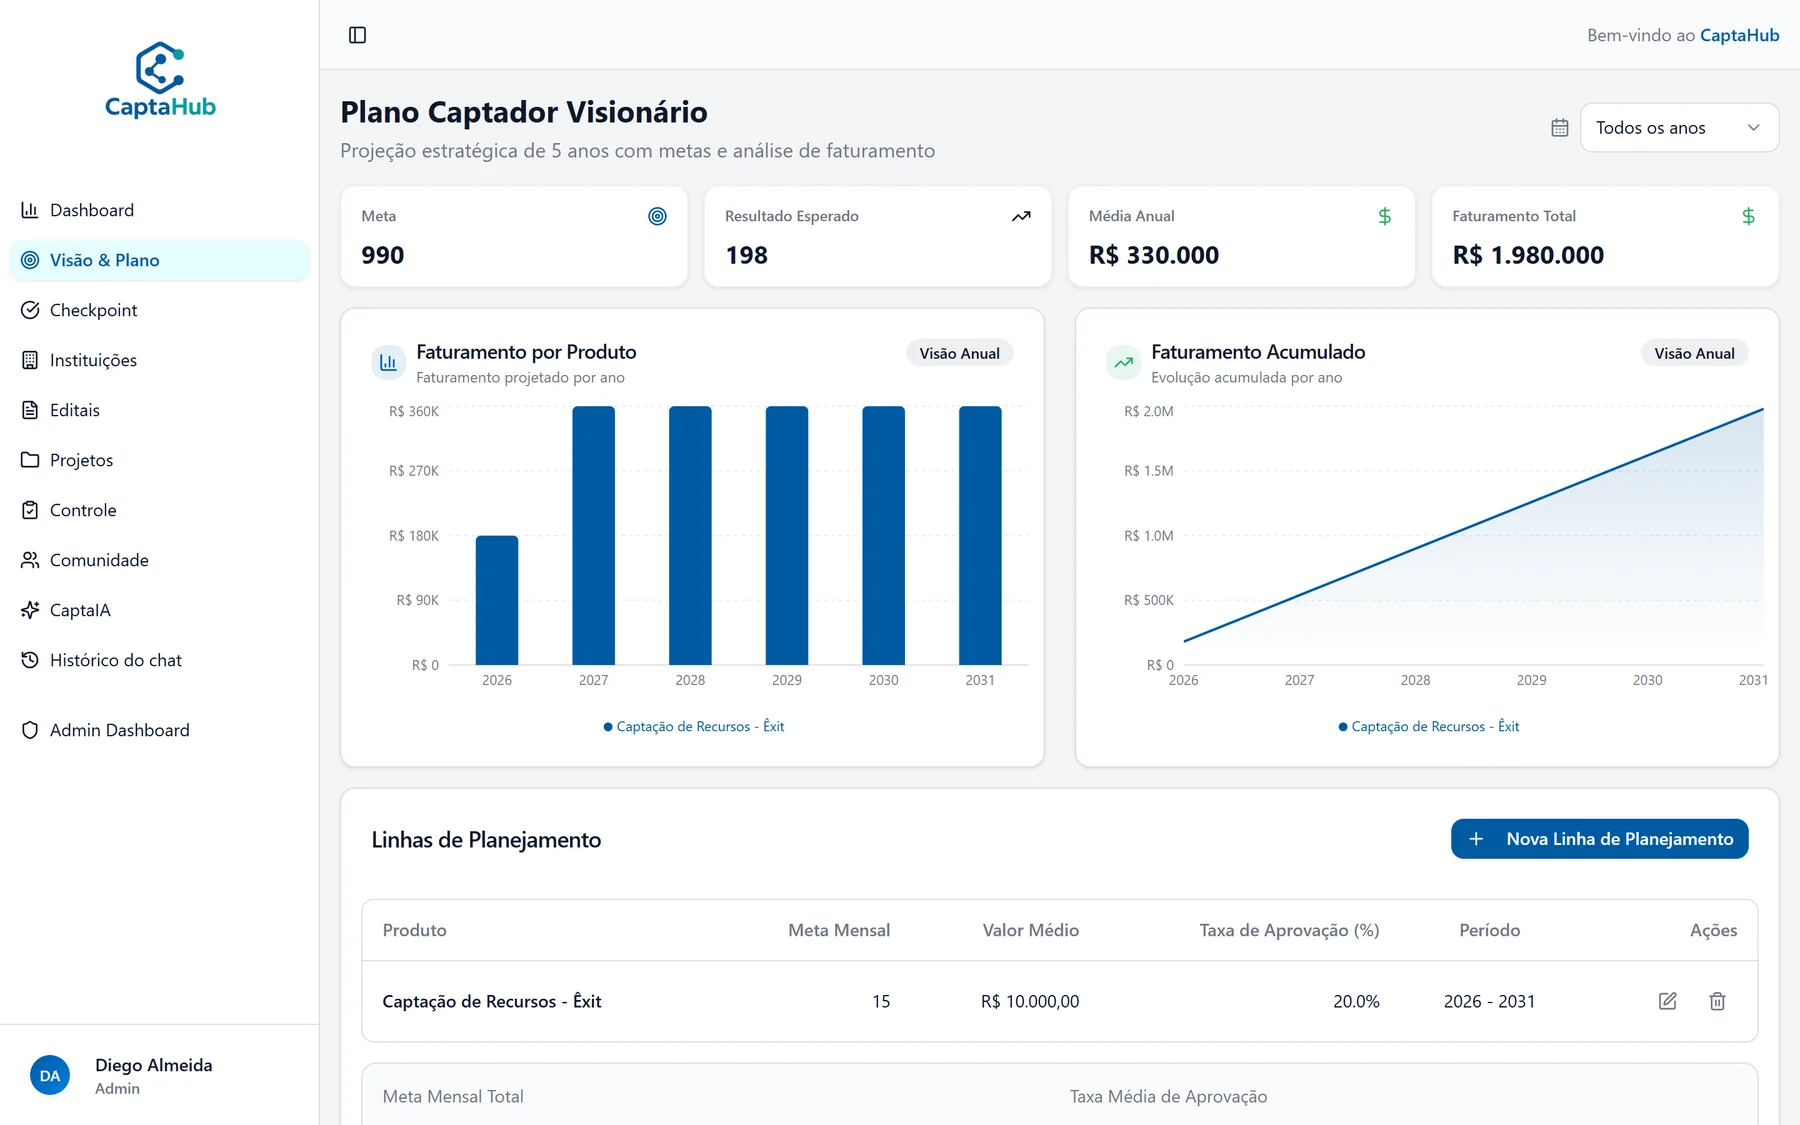This screenshot has height=1125, width=1800.
Task: Click the CaptaIA sparkle icon
Action: pyautogui.click(x=30, y=610)
